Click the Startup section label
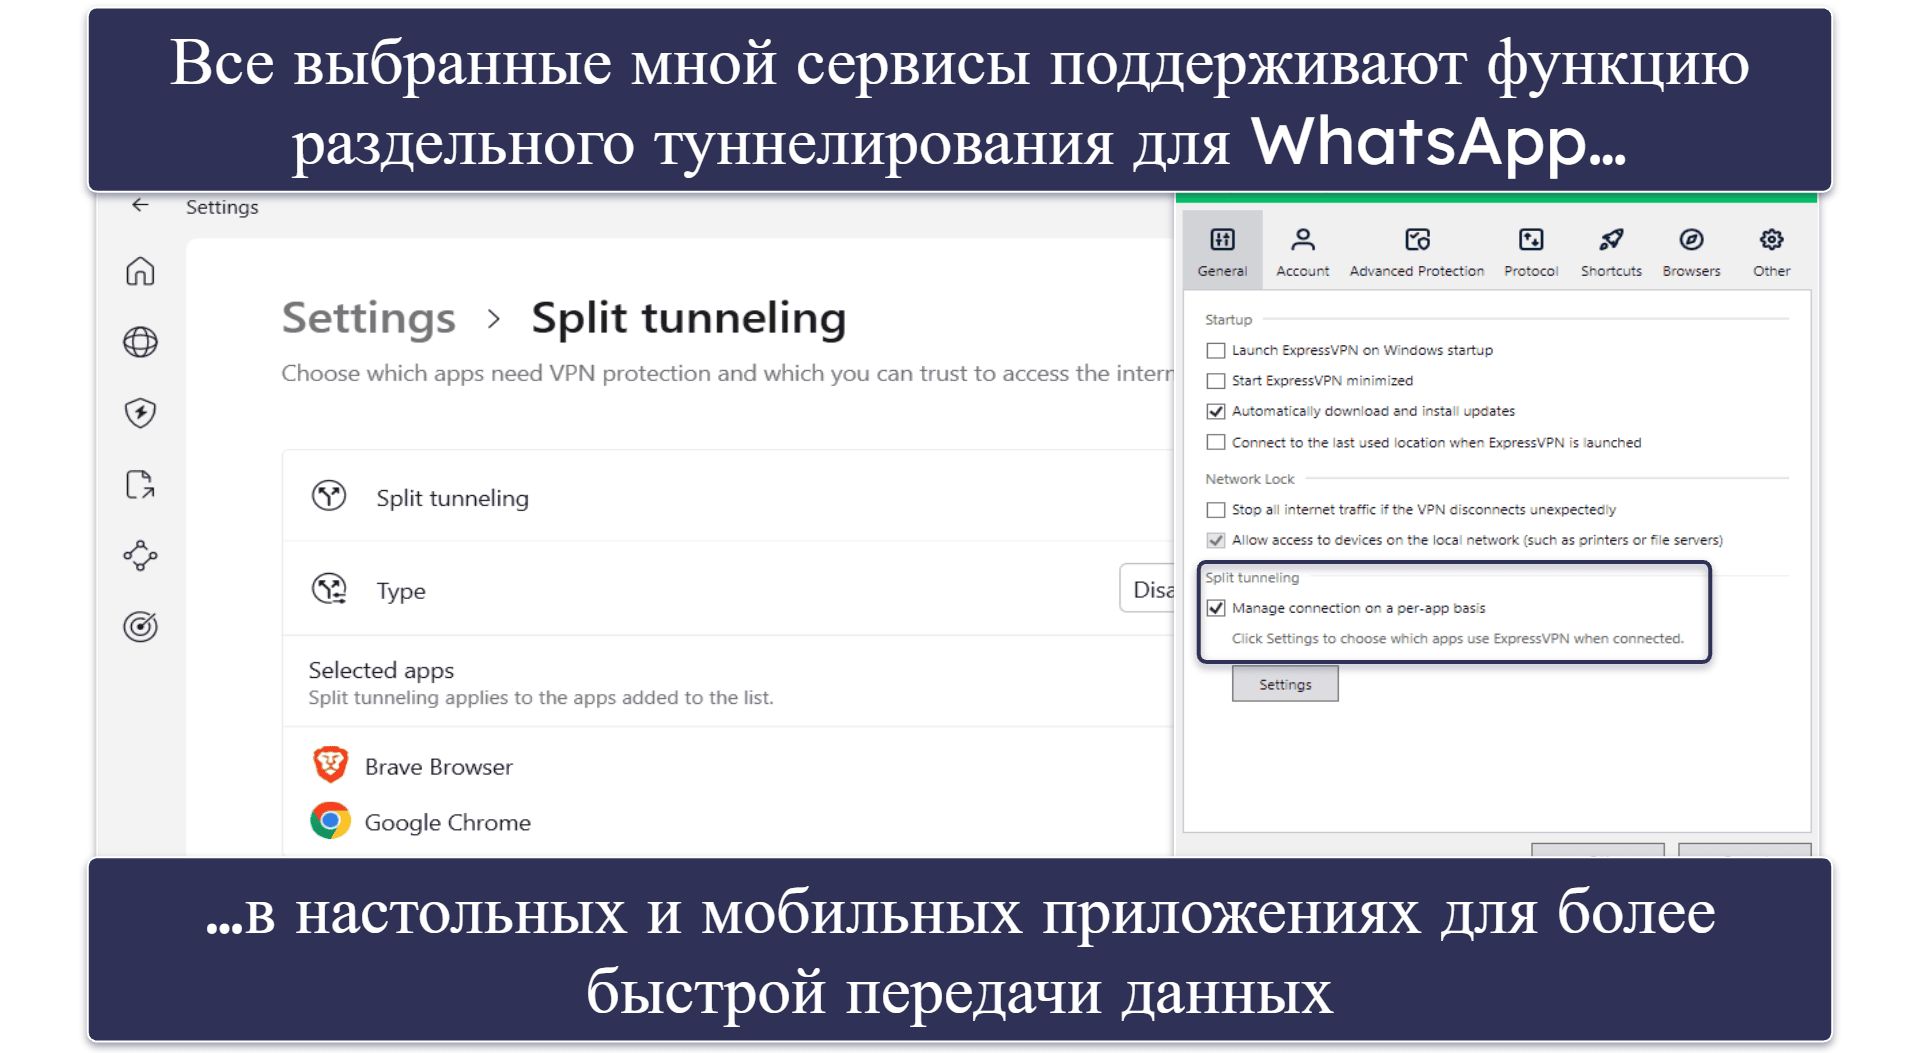 [1228, 320]
